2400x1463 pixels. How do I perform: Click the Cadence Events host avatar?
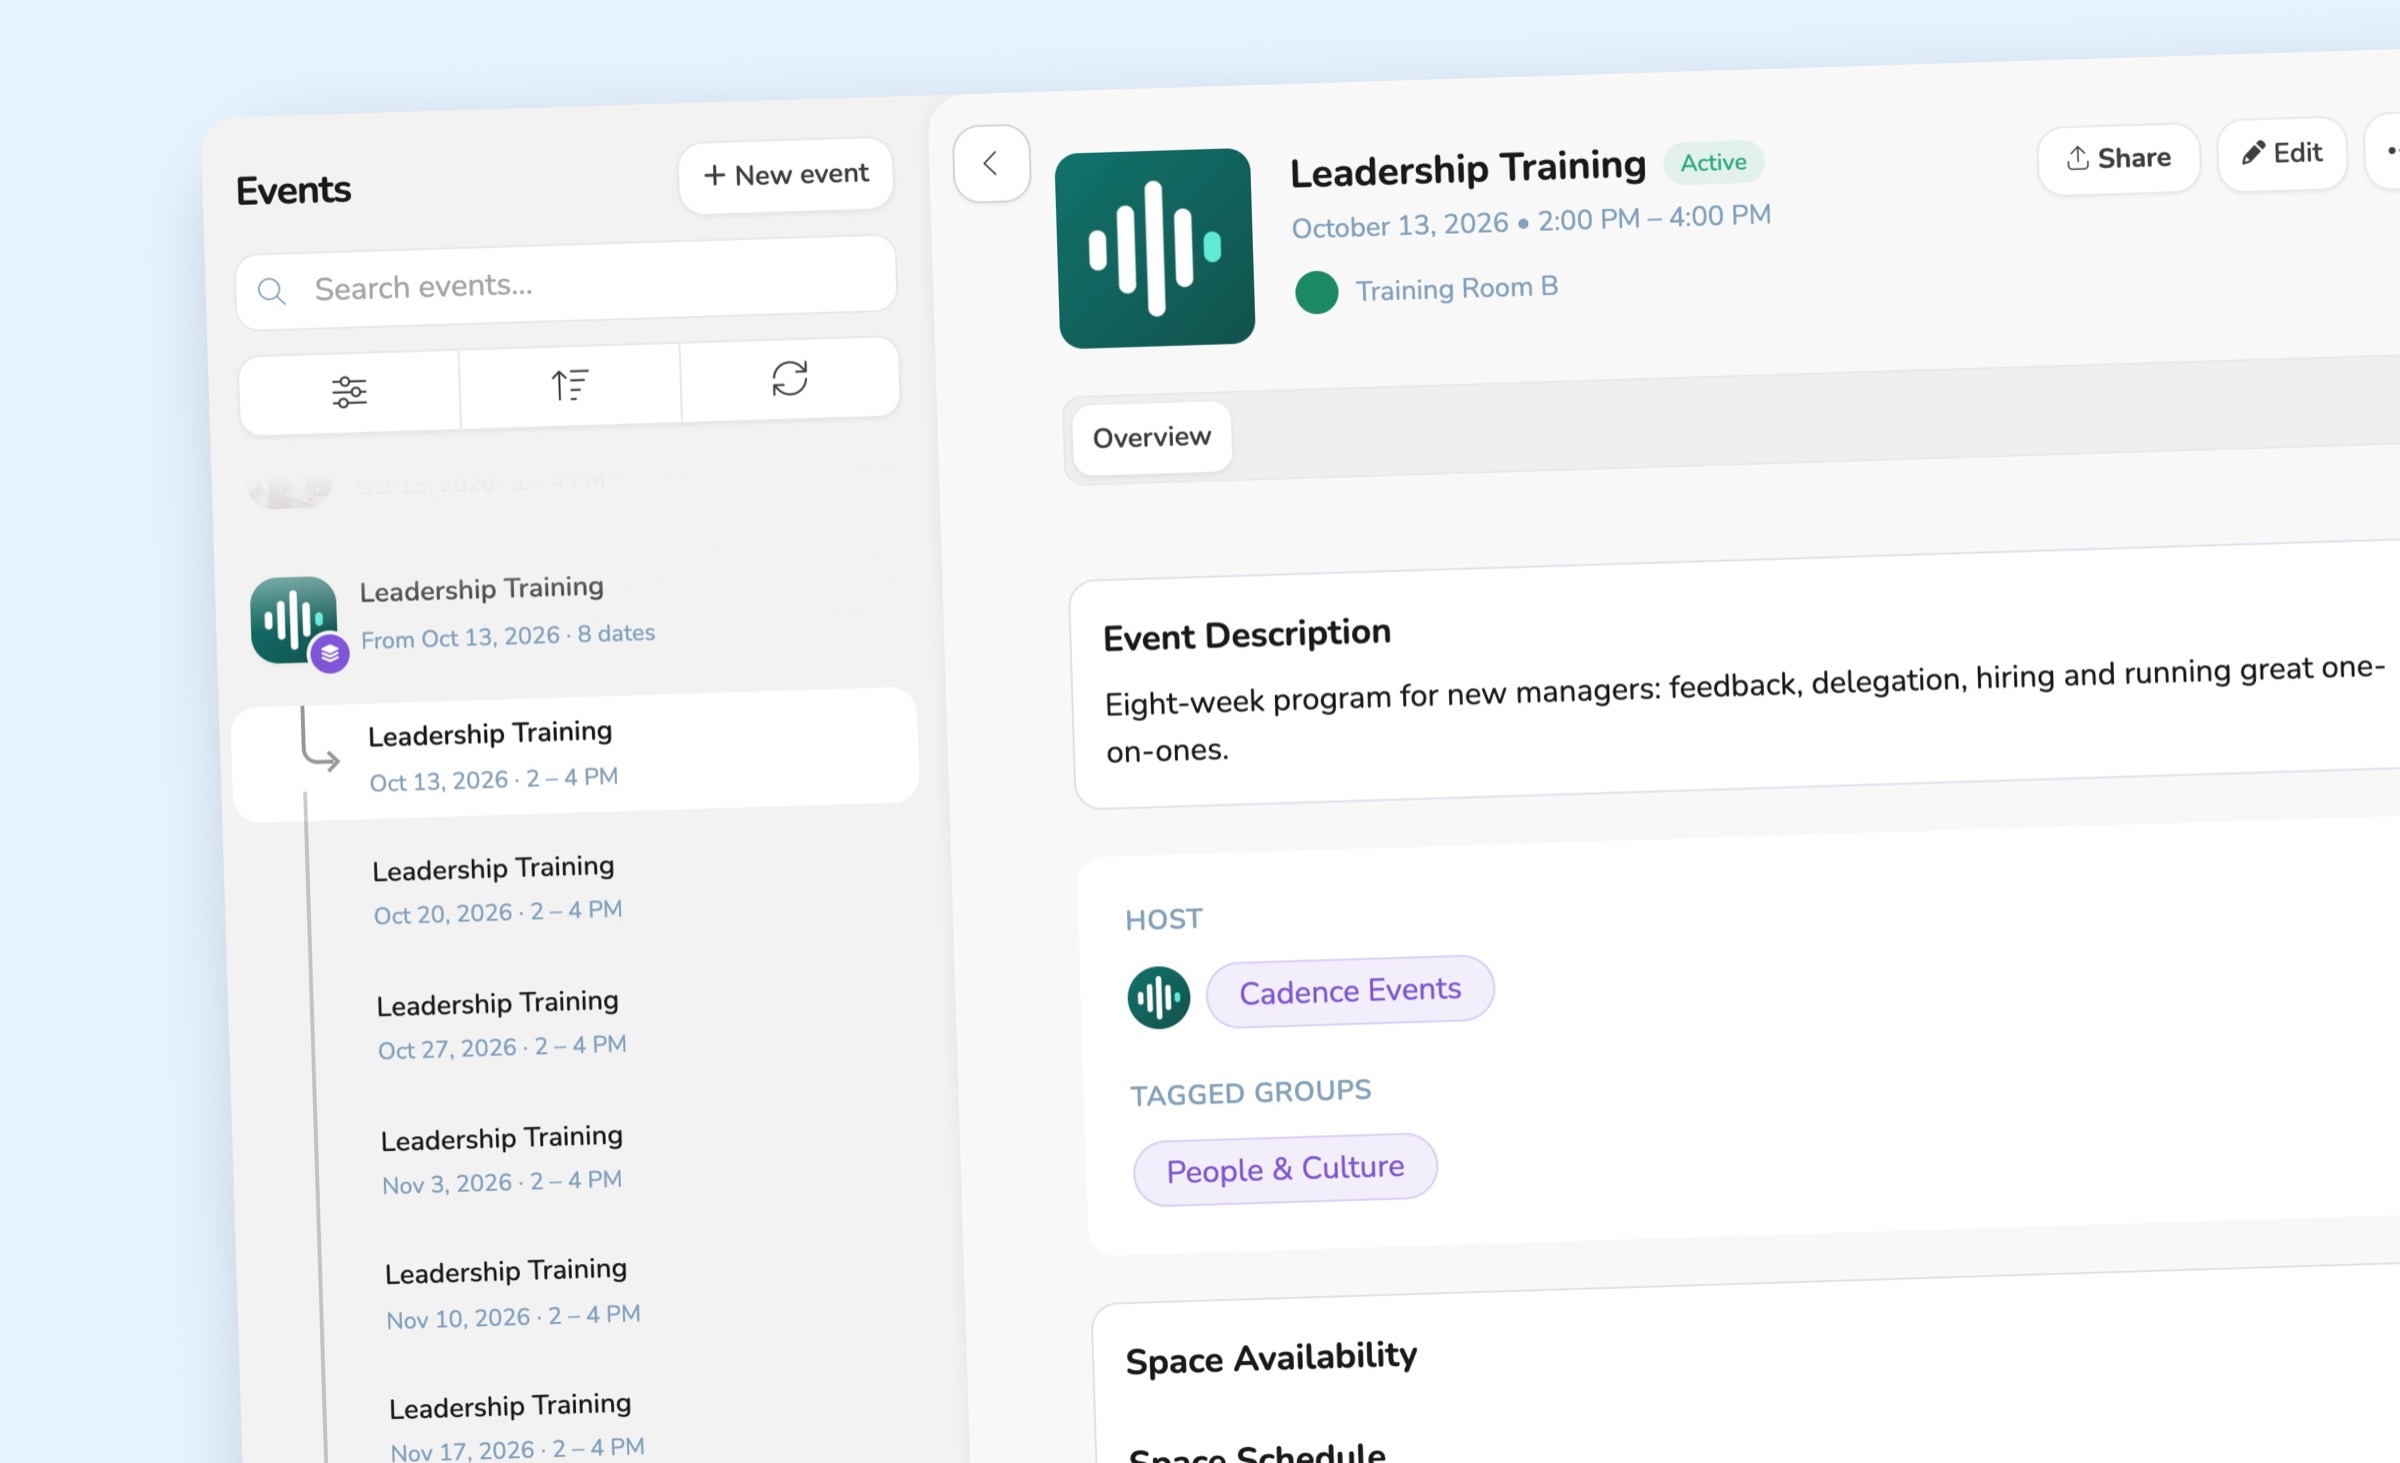[1158, 997]
